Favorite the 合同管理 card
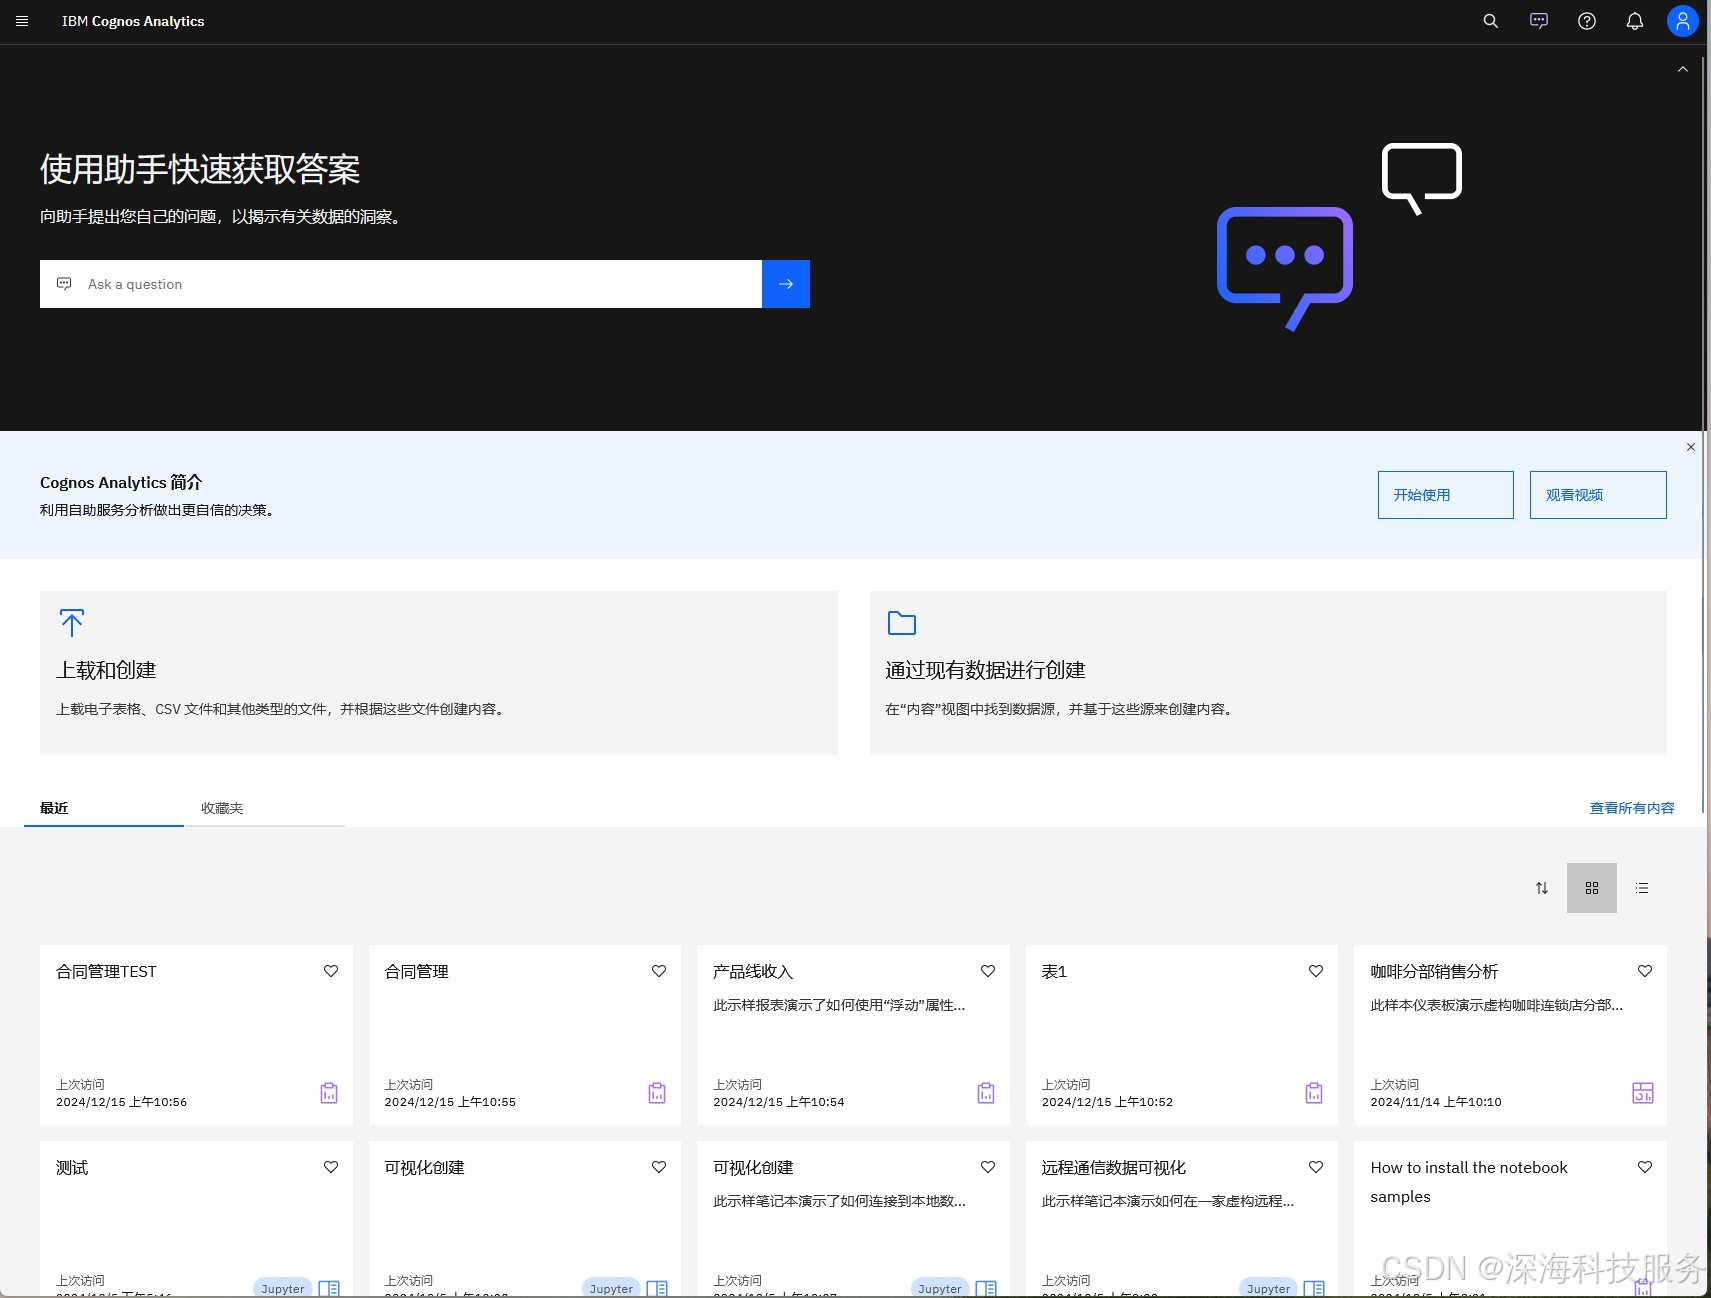 pyautogui.click(x=659, y=971)
